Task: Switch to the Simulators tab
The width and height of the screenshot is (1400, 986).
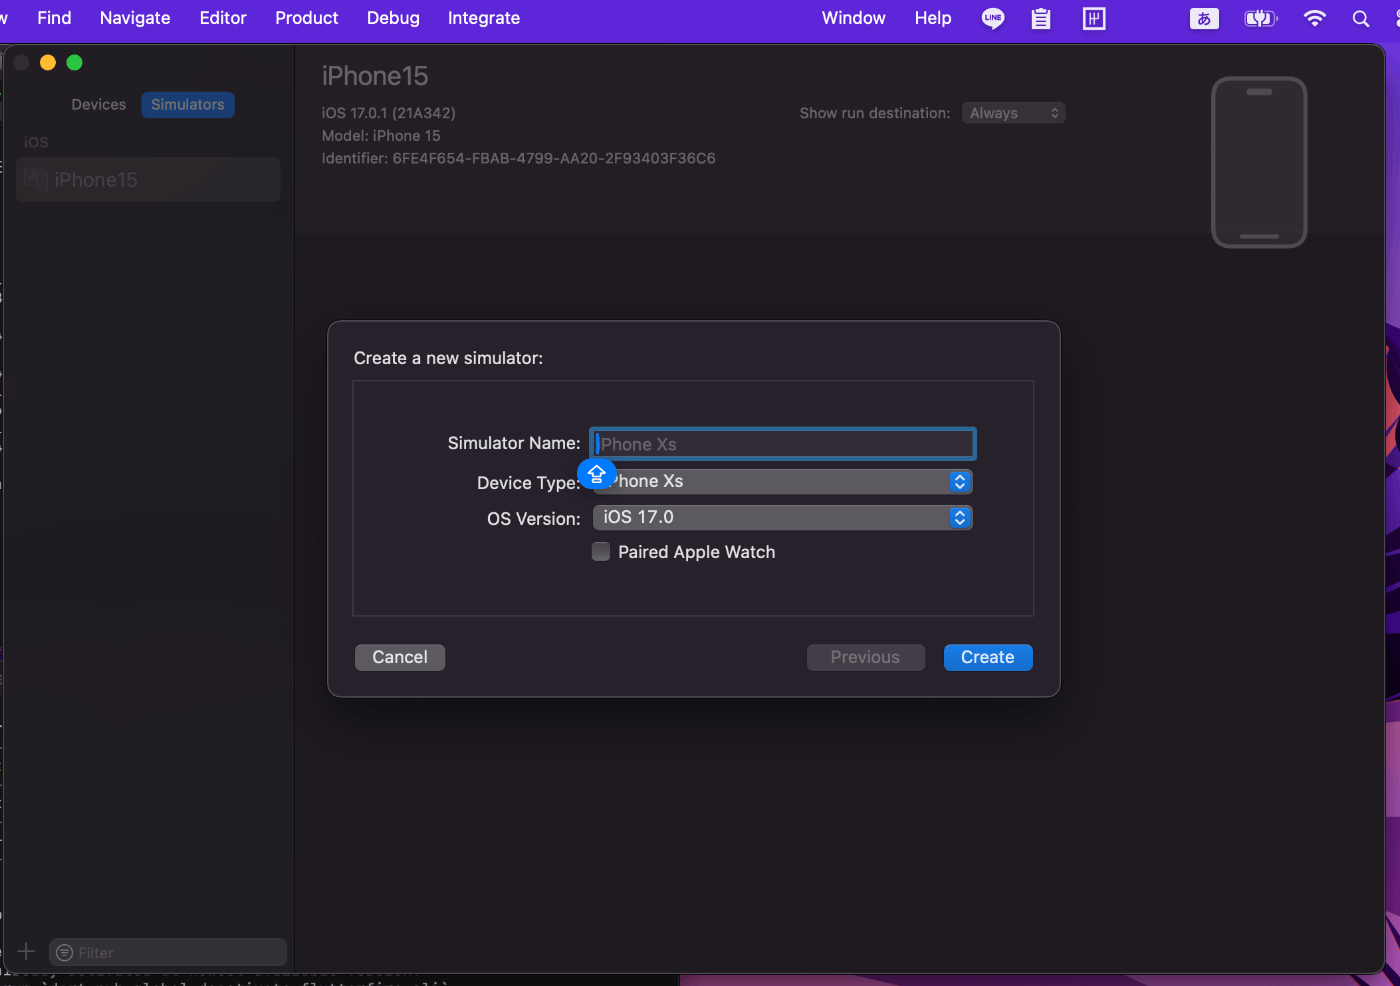Action: tap(188, 105)
